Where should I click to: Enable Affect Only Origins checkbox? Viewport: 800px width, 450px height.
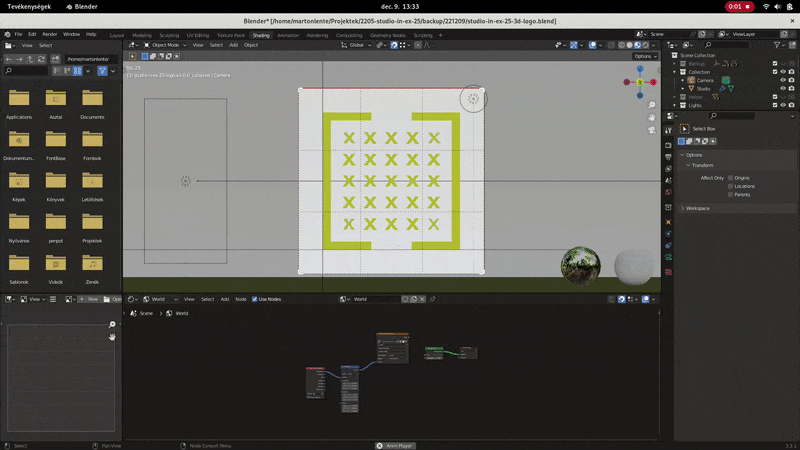(731, 178)
